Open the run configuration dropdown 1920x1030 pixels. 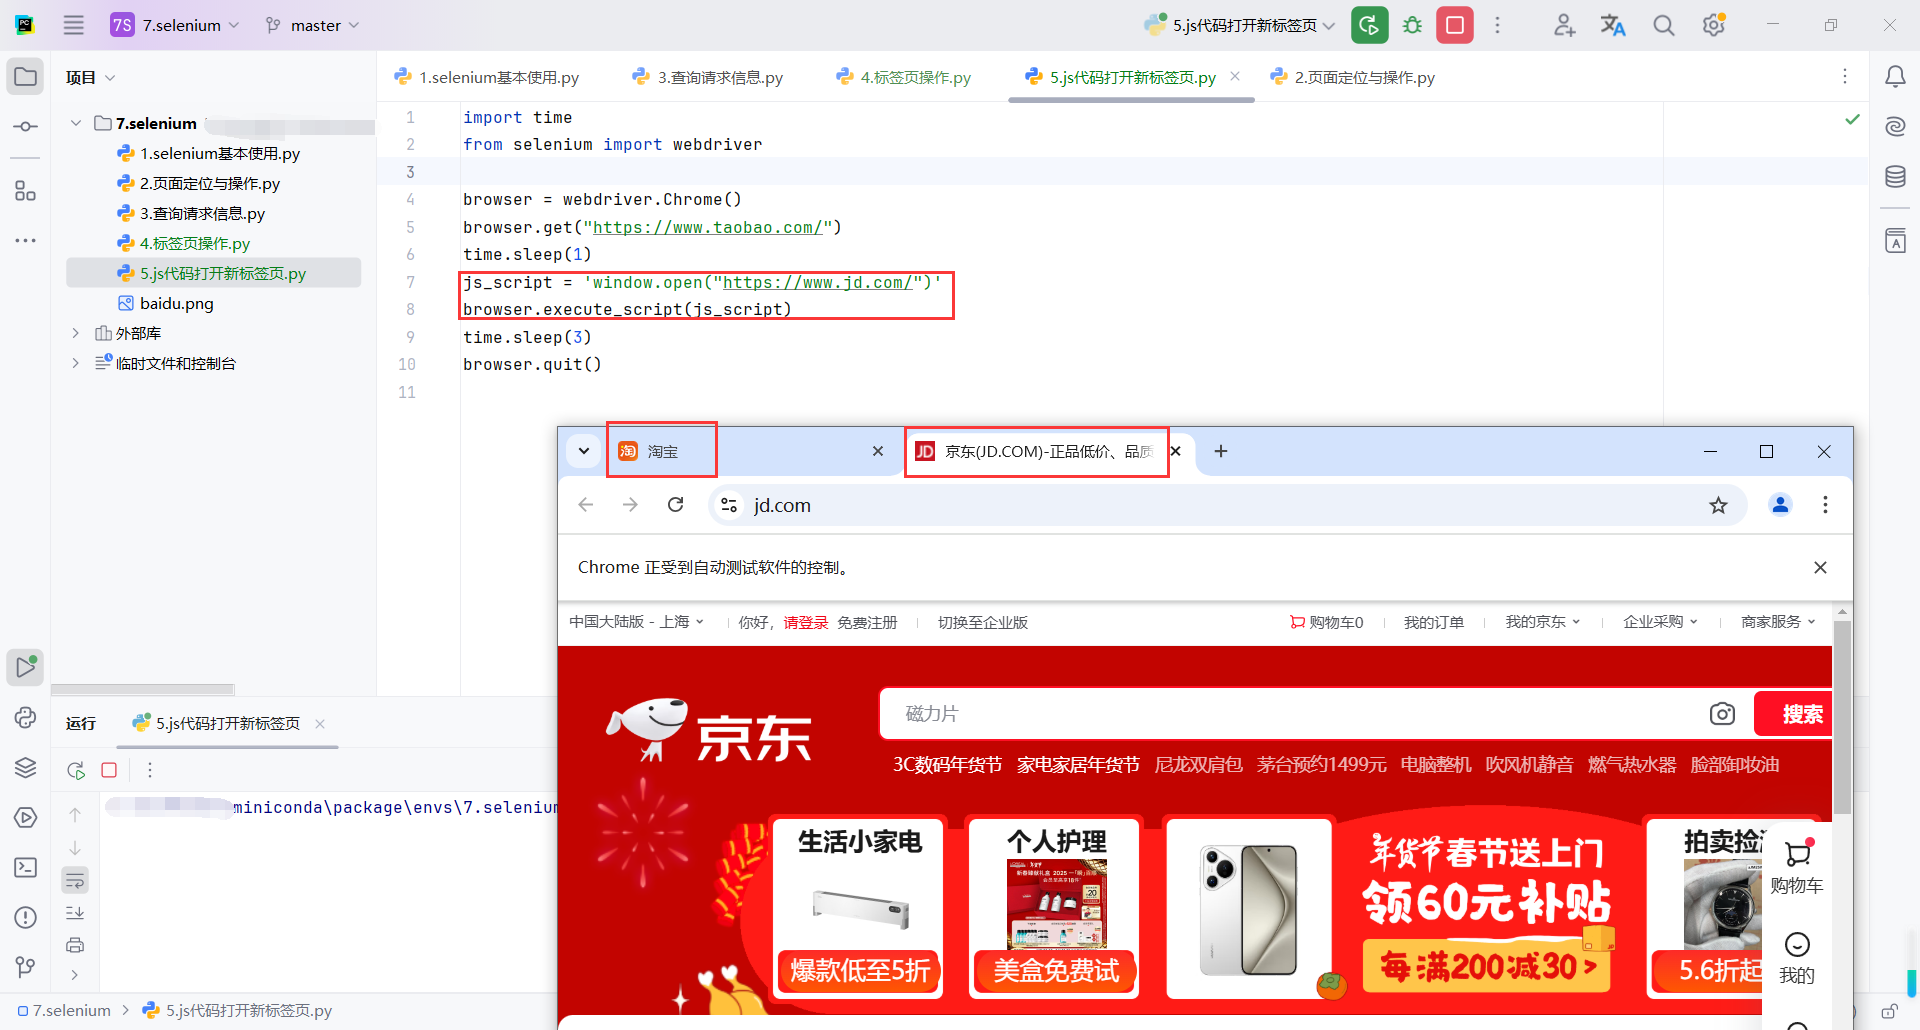[1240, 25]
